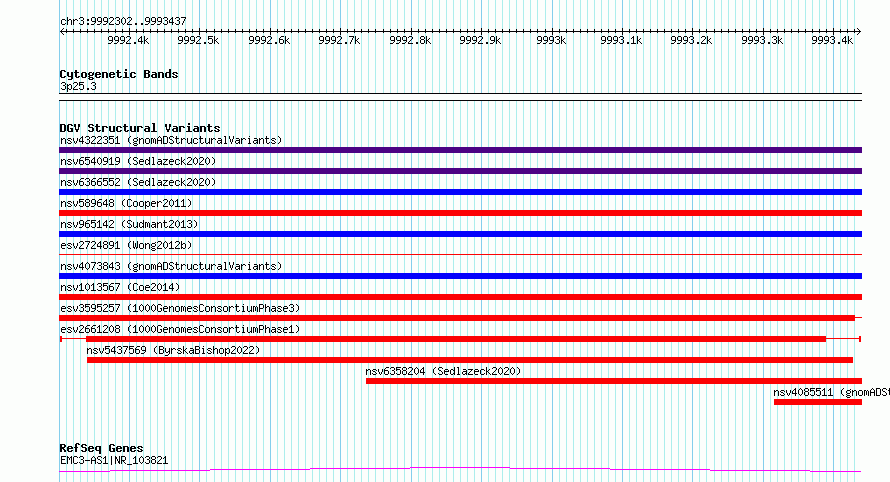Click the red bar under nsv5437569

[x=470, y=360]
